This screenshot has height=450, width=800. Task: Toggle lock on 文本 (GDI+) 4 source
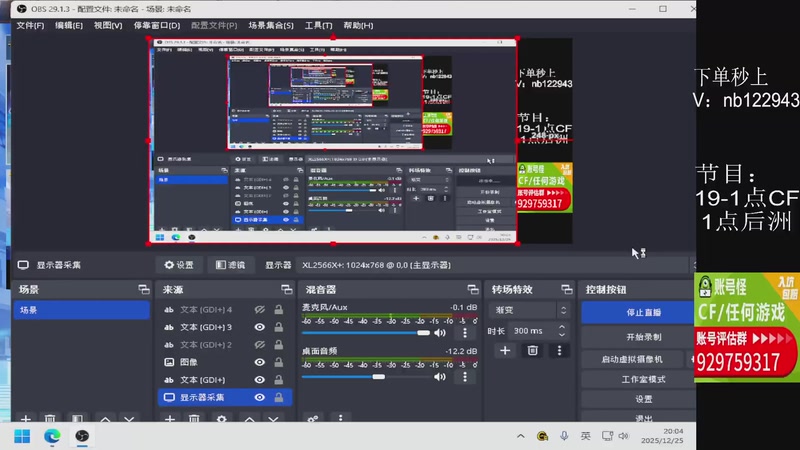coord(279,309)
